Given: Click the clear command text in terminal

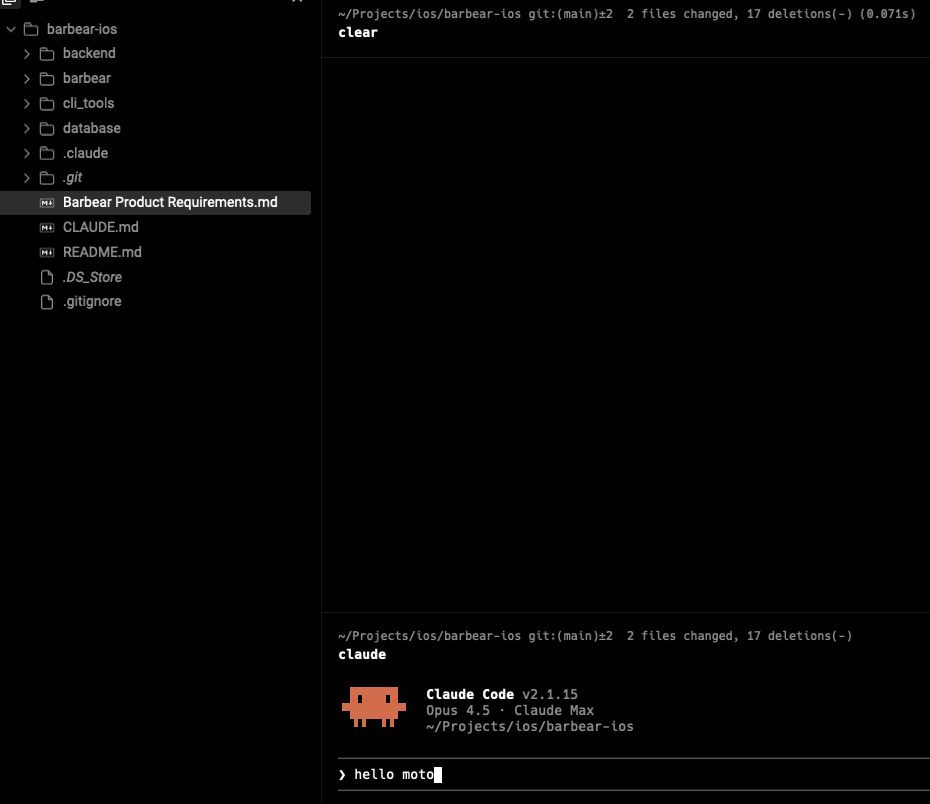Looking at the screenshot, I should click(x=358, y=33).
